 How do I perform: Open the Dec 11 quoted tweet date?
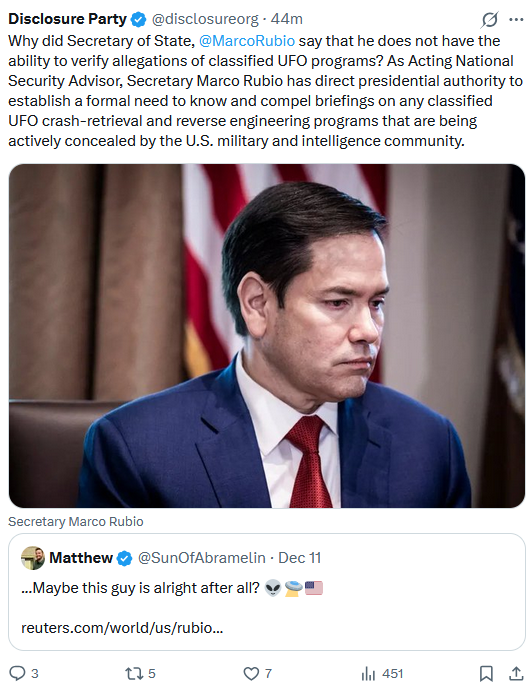(299, 558)
